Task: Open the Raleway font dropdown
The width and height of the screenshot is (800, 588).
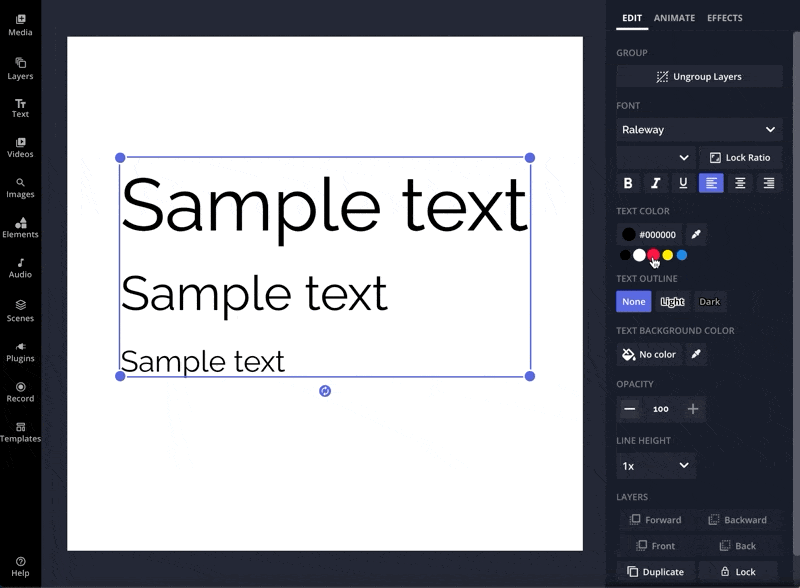Action: click(x=699, y=130)
